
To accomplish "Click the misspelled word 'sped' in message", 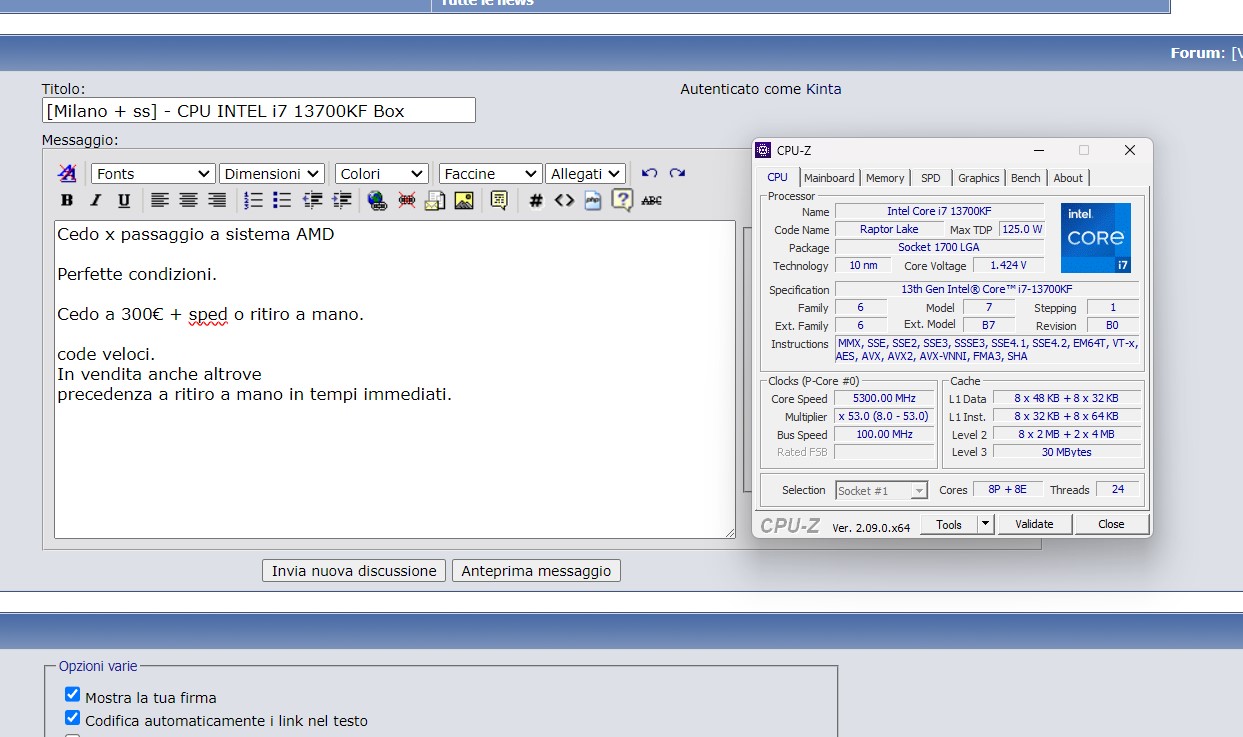I will (208, 314).
